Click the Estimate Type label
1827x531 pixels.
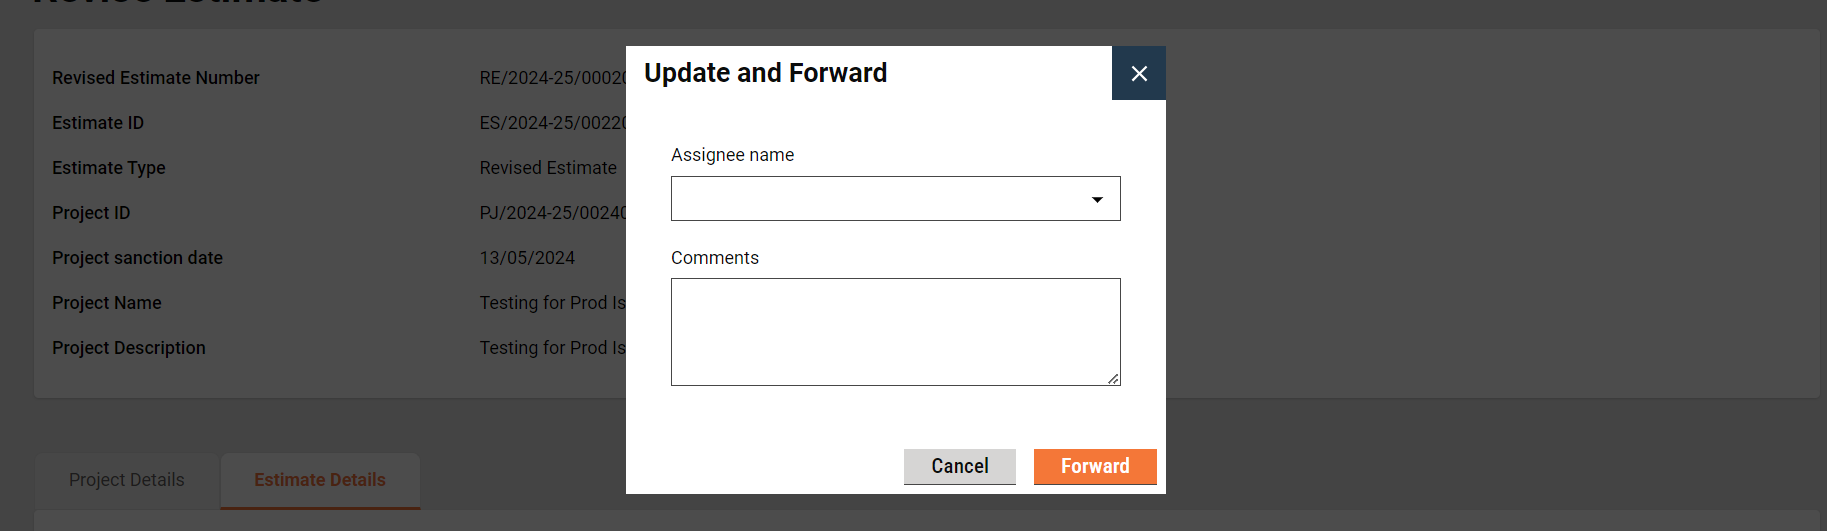click(x=109, y=168)
